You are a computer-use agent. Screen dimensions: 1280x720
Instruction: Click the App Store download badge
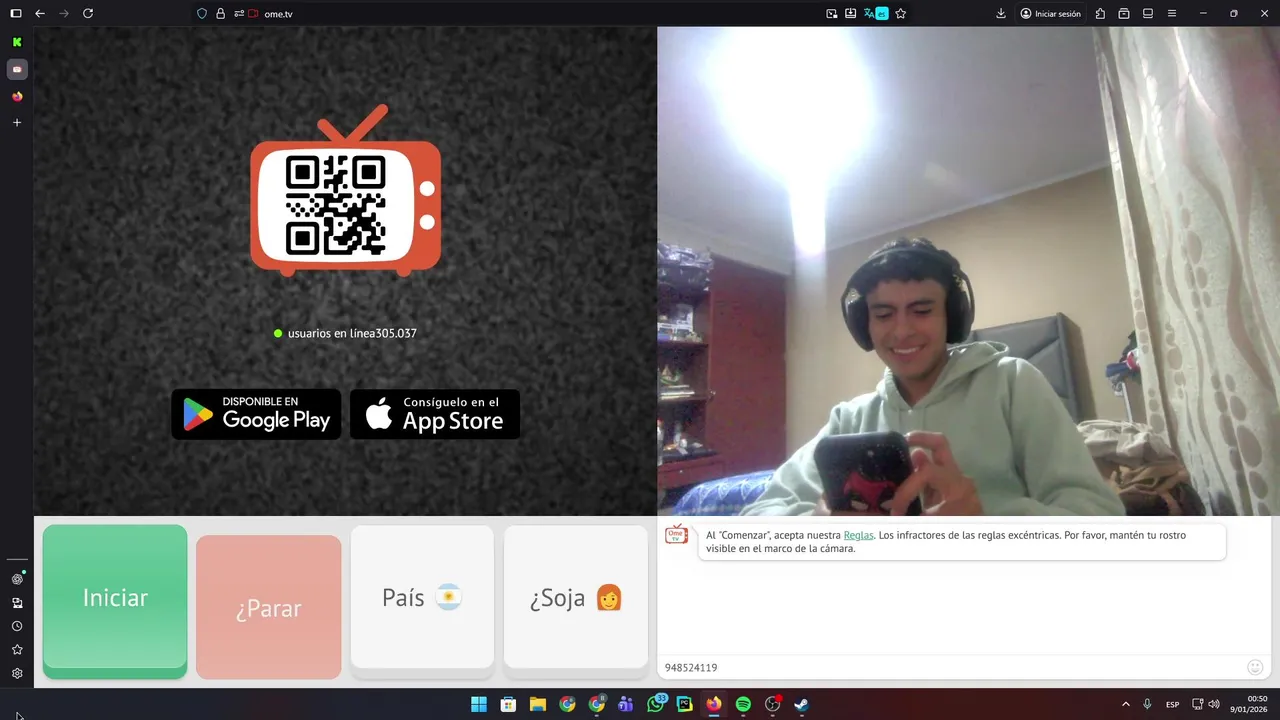tap(435, 414)
